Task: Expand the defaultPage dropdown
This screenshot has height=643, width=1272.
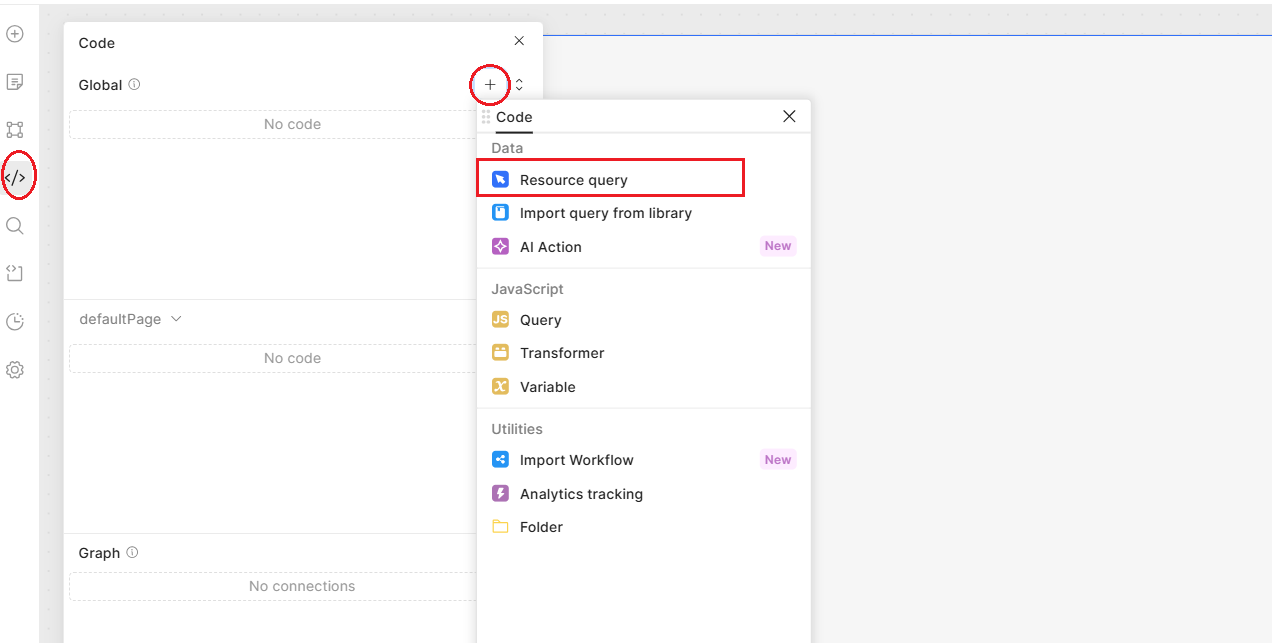Action: (x=131, y=319)
